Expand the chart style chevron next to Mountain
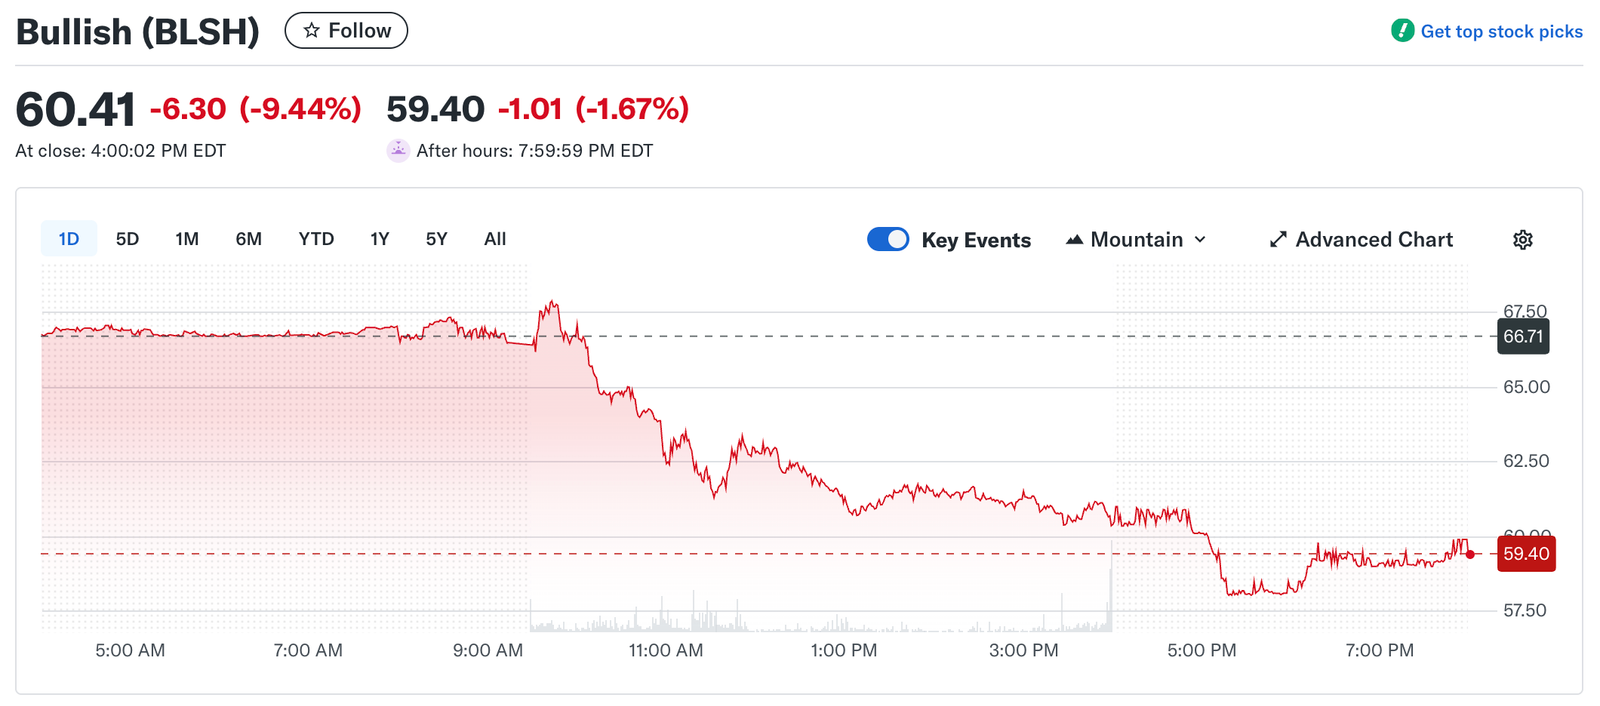1600x706 pixels. click(x=1199, y=239)
